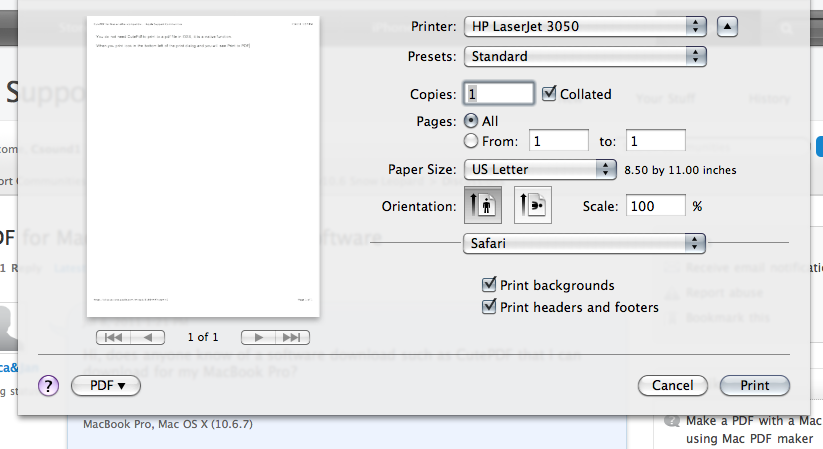Select portrait orientation icon

click(483, 205)
